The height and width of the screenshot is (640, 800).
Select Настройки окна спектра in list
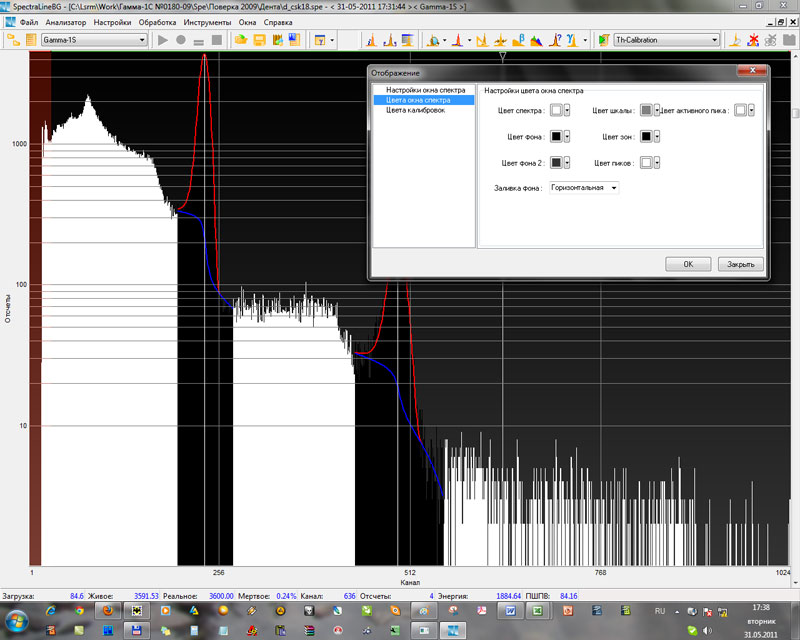425,90
